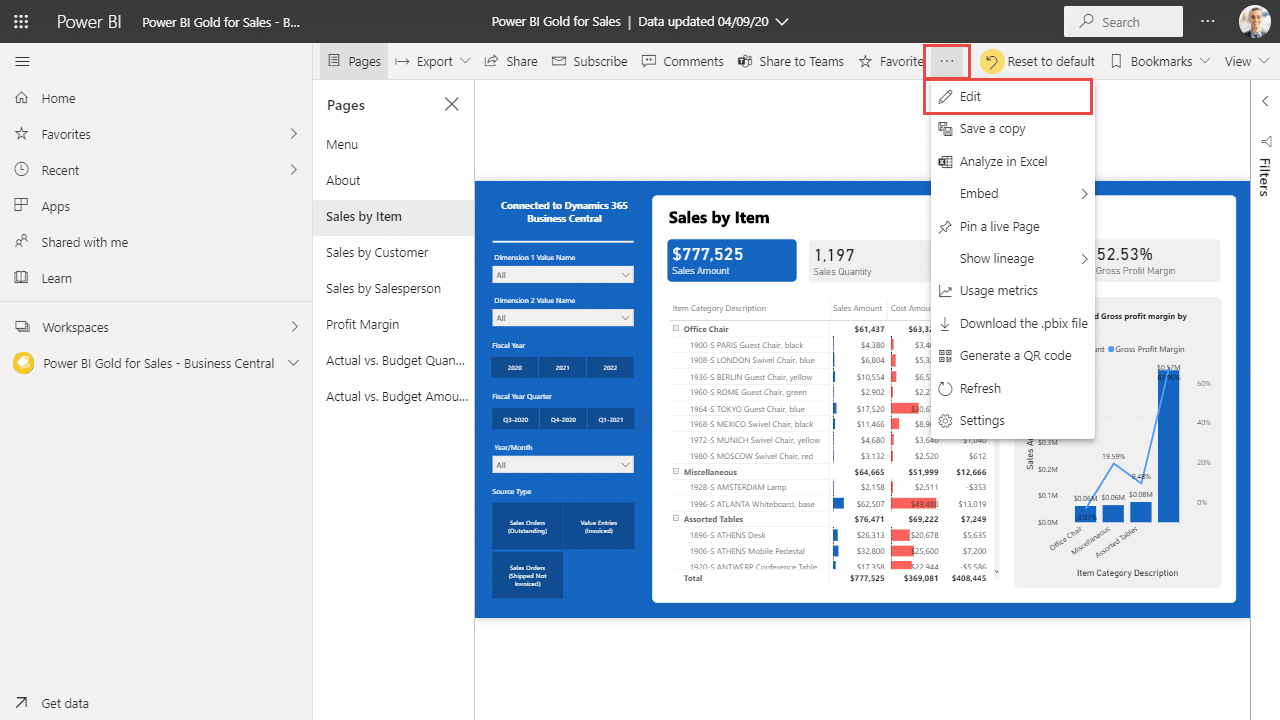The height and width of the screenshot is (720, 1280).
Task: Choose Refresh from menu
Action: [1013, 388]
